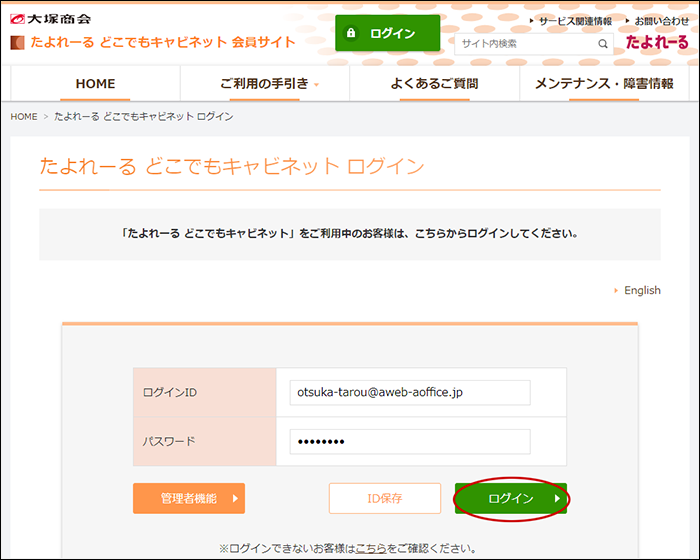Click the breadcrumb text たよれーる どこでもキャビネット ログイン
This screenshot has width=700, height=560.
[144, 117]
